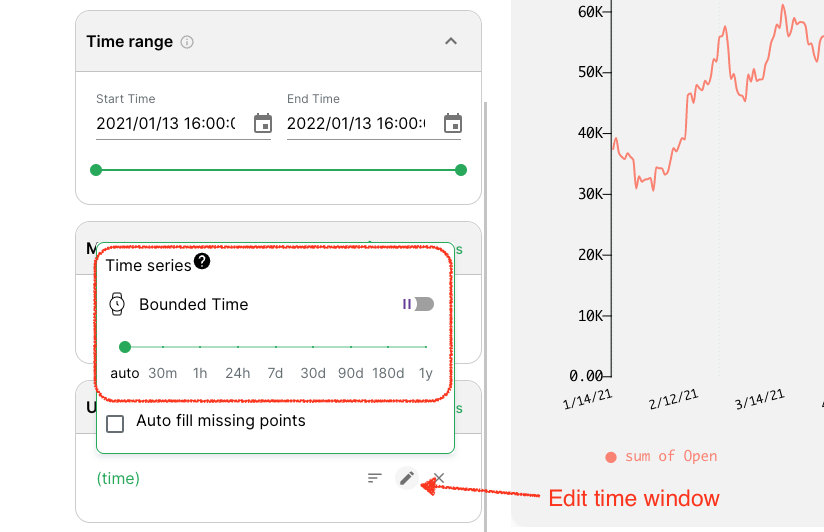824x532 pixels.
Task: Remove the (time) entry with X
Action: click(438, 478)
